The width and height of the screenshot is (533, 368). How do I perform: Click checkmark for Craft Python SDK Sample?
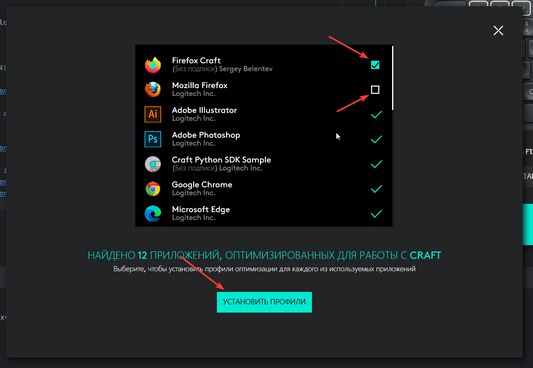click(376, 164)
